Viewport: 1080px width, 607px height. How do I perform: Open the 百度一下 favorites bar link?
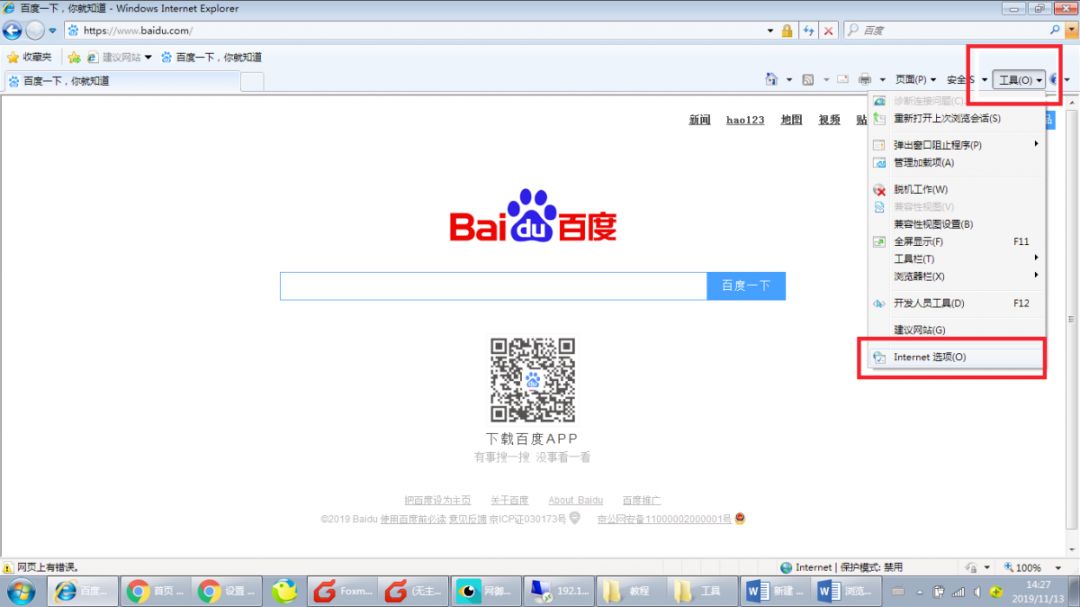click(x=211, y=57)
